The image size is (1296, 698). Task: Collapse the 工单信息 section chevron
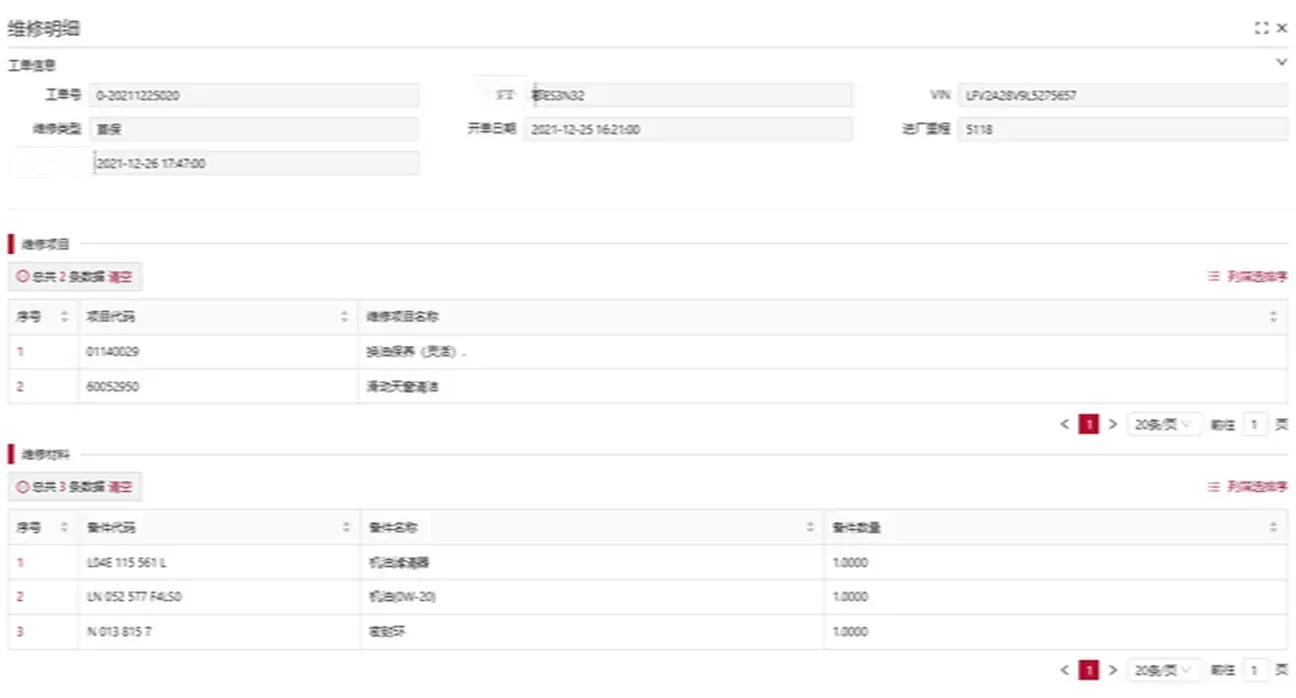[x=1282, y=63]
